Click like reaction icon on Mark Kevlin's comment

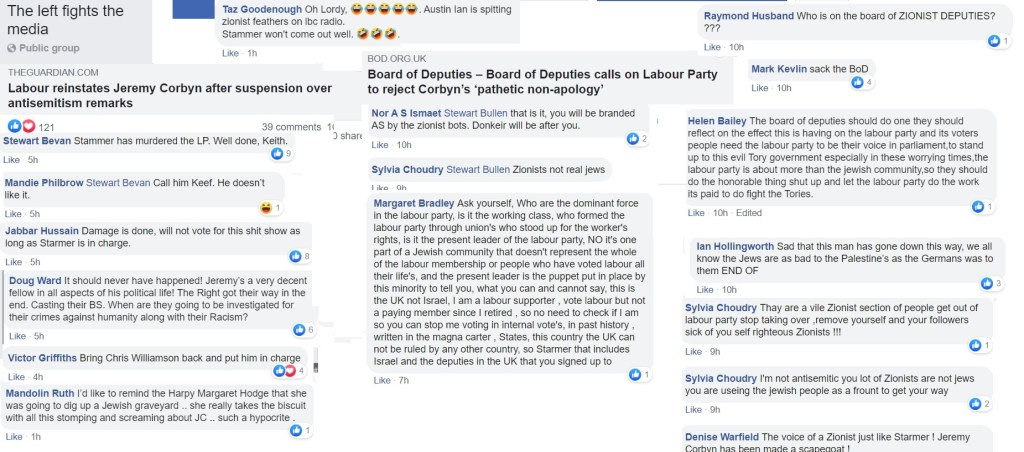click(859, 82)
